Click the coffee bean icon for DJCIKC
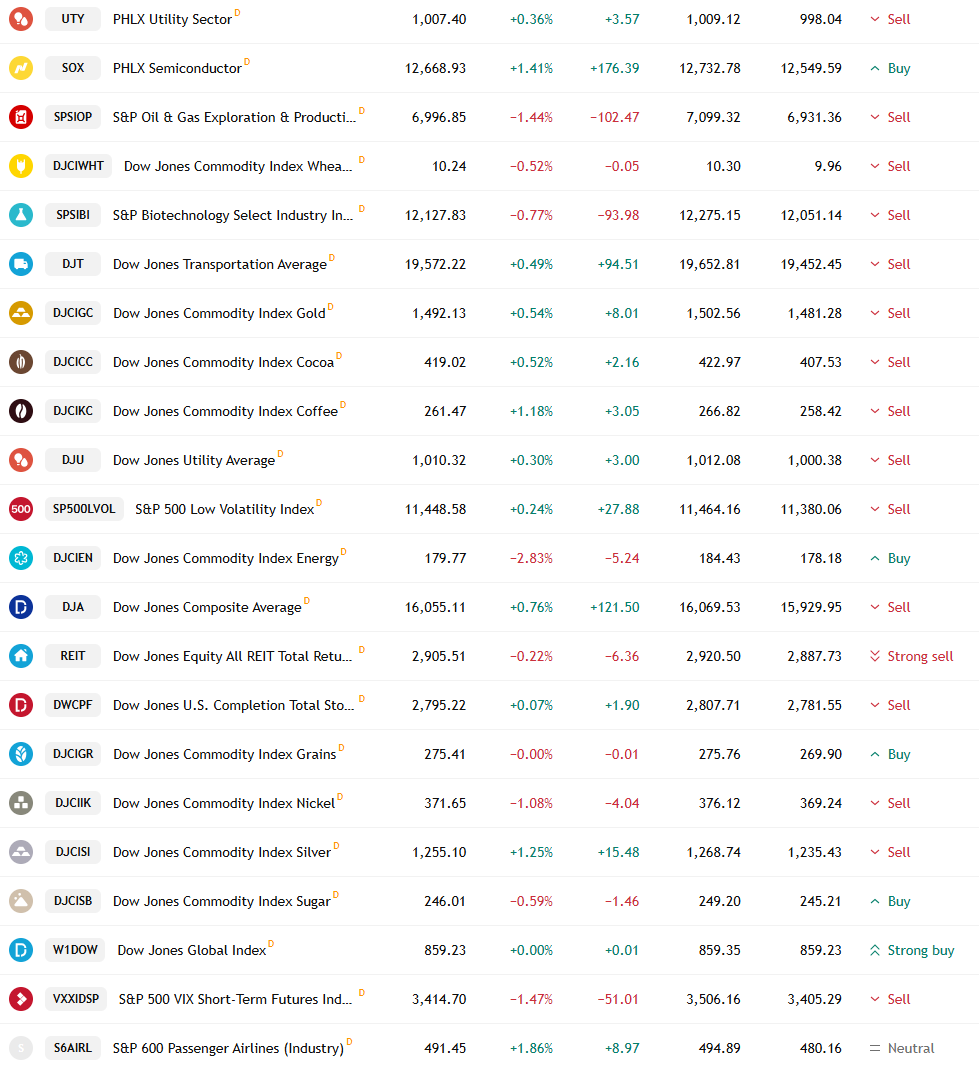 pyautogui.click(x=21, y=411)
